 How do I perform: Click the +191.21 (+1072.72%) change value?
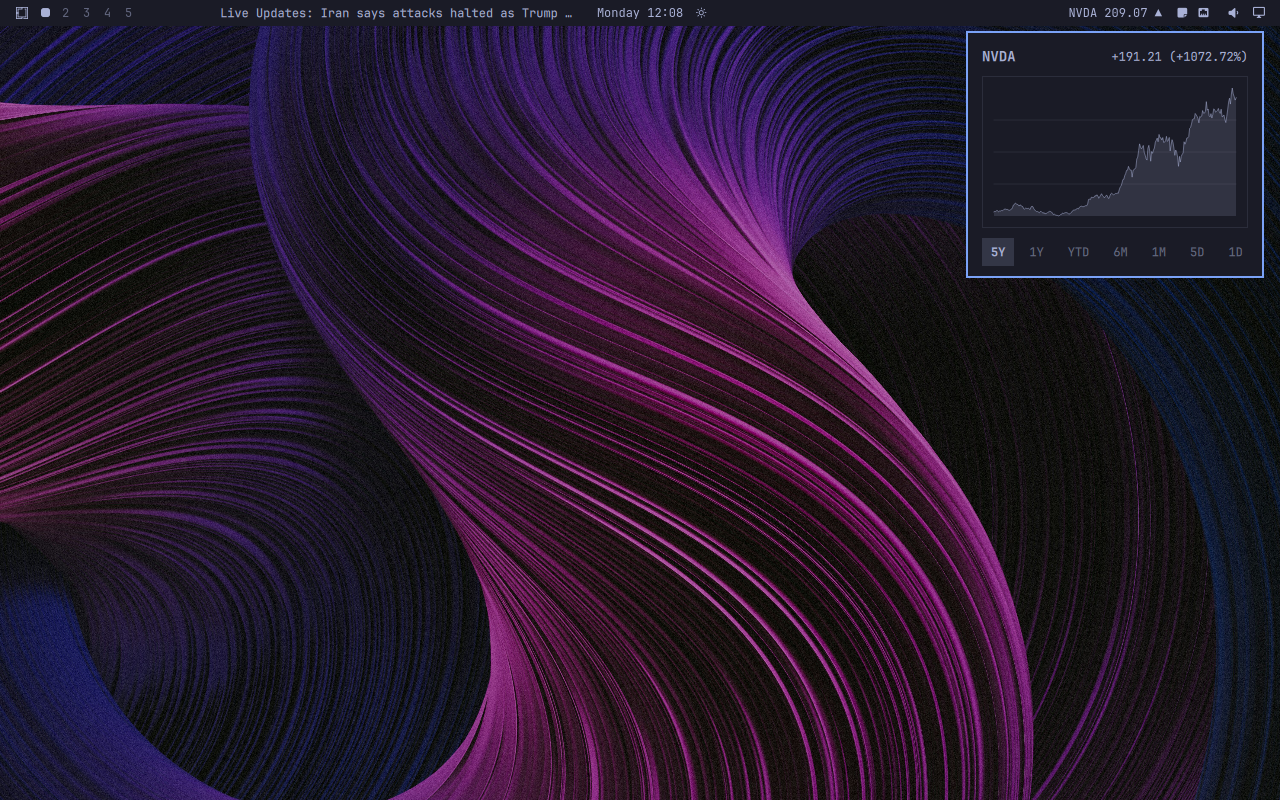click(x=1179, y=57)
